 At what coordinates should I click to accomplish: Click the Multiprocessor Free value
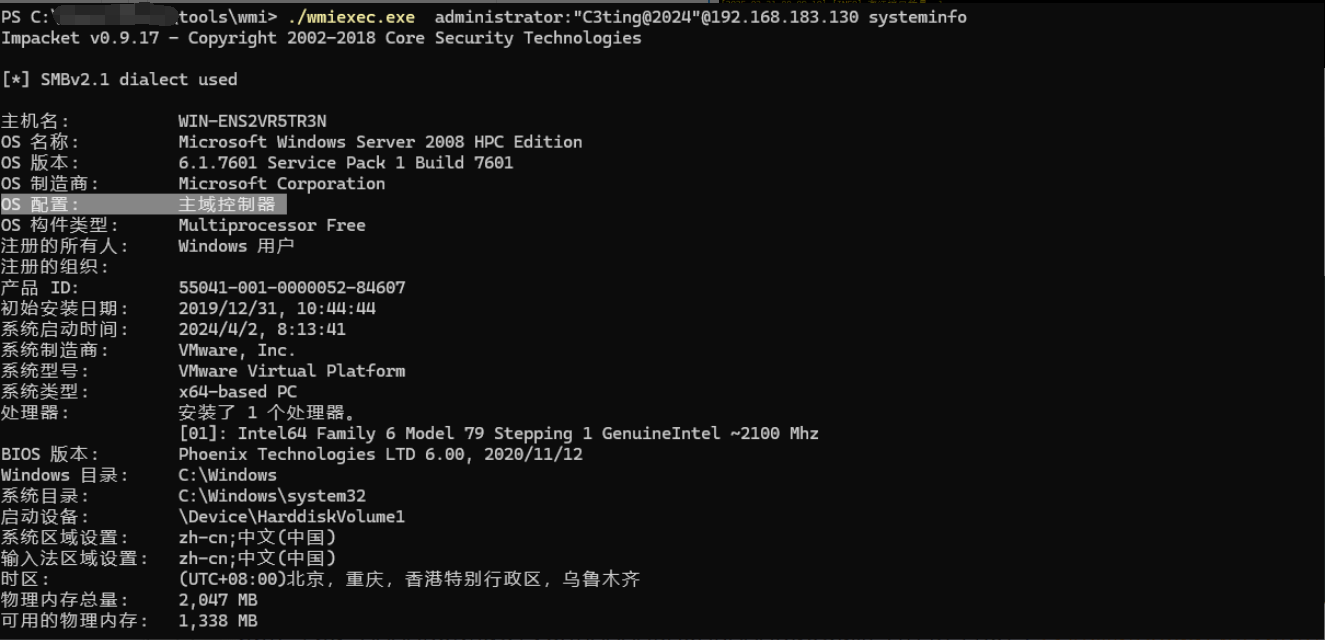click(x=271, y=225)
